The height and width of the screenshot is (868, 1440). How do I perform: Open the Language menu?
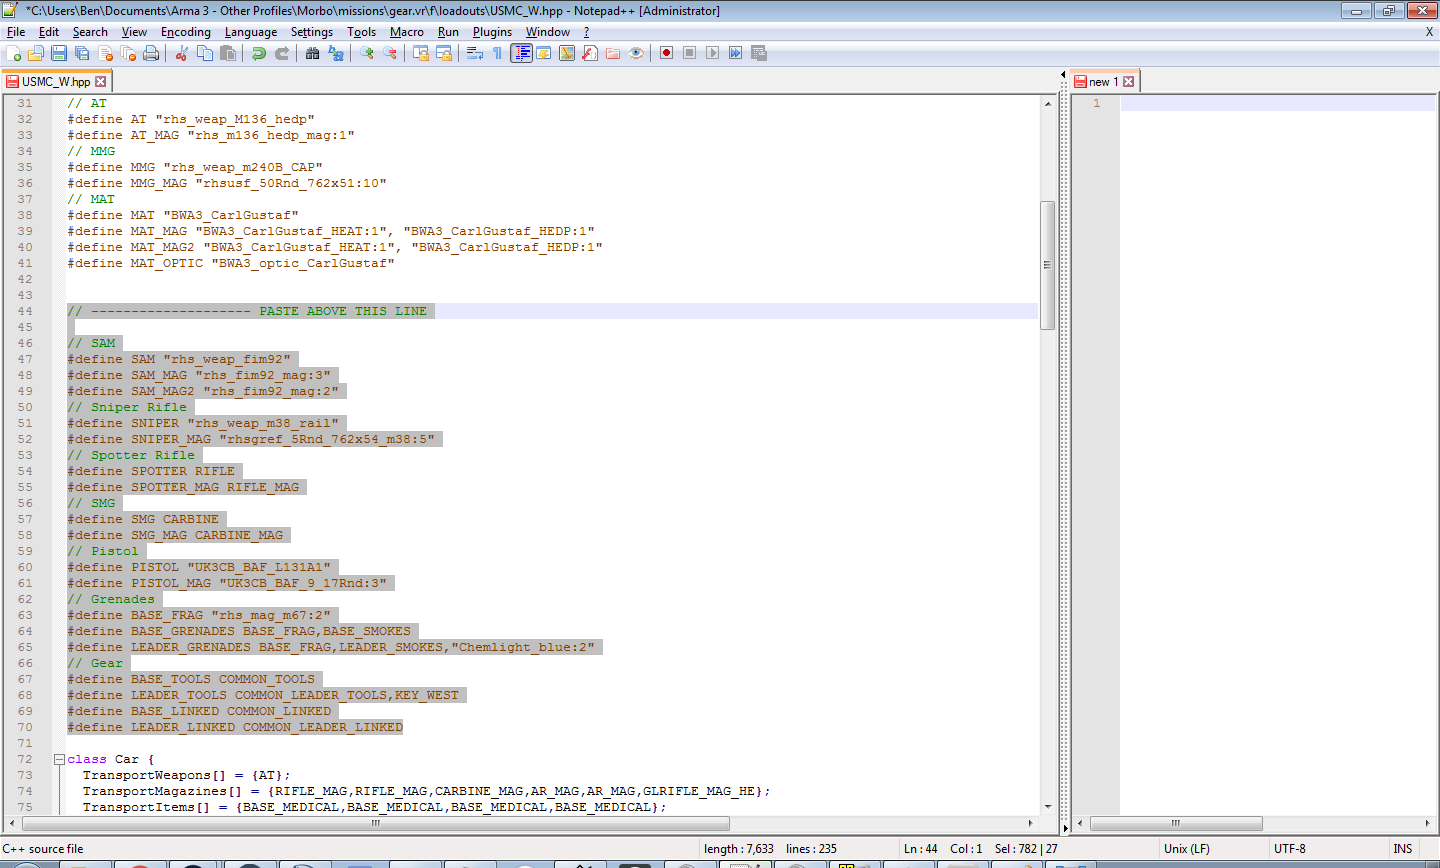(x=251, y=31)
